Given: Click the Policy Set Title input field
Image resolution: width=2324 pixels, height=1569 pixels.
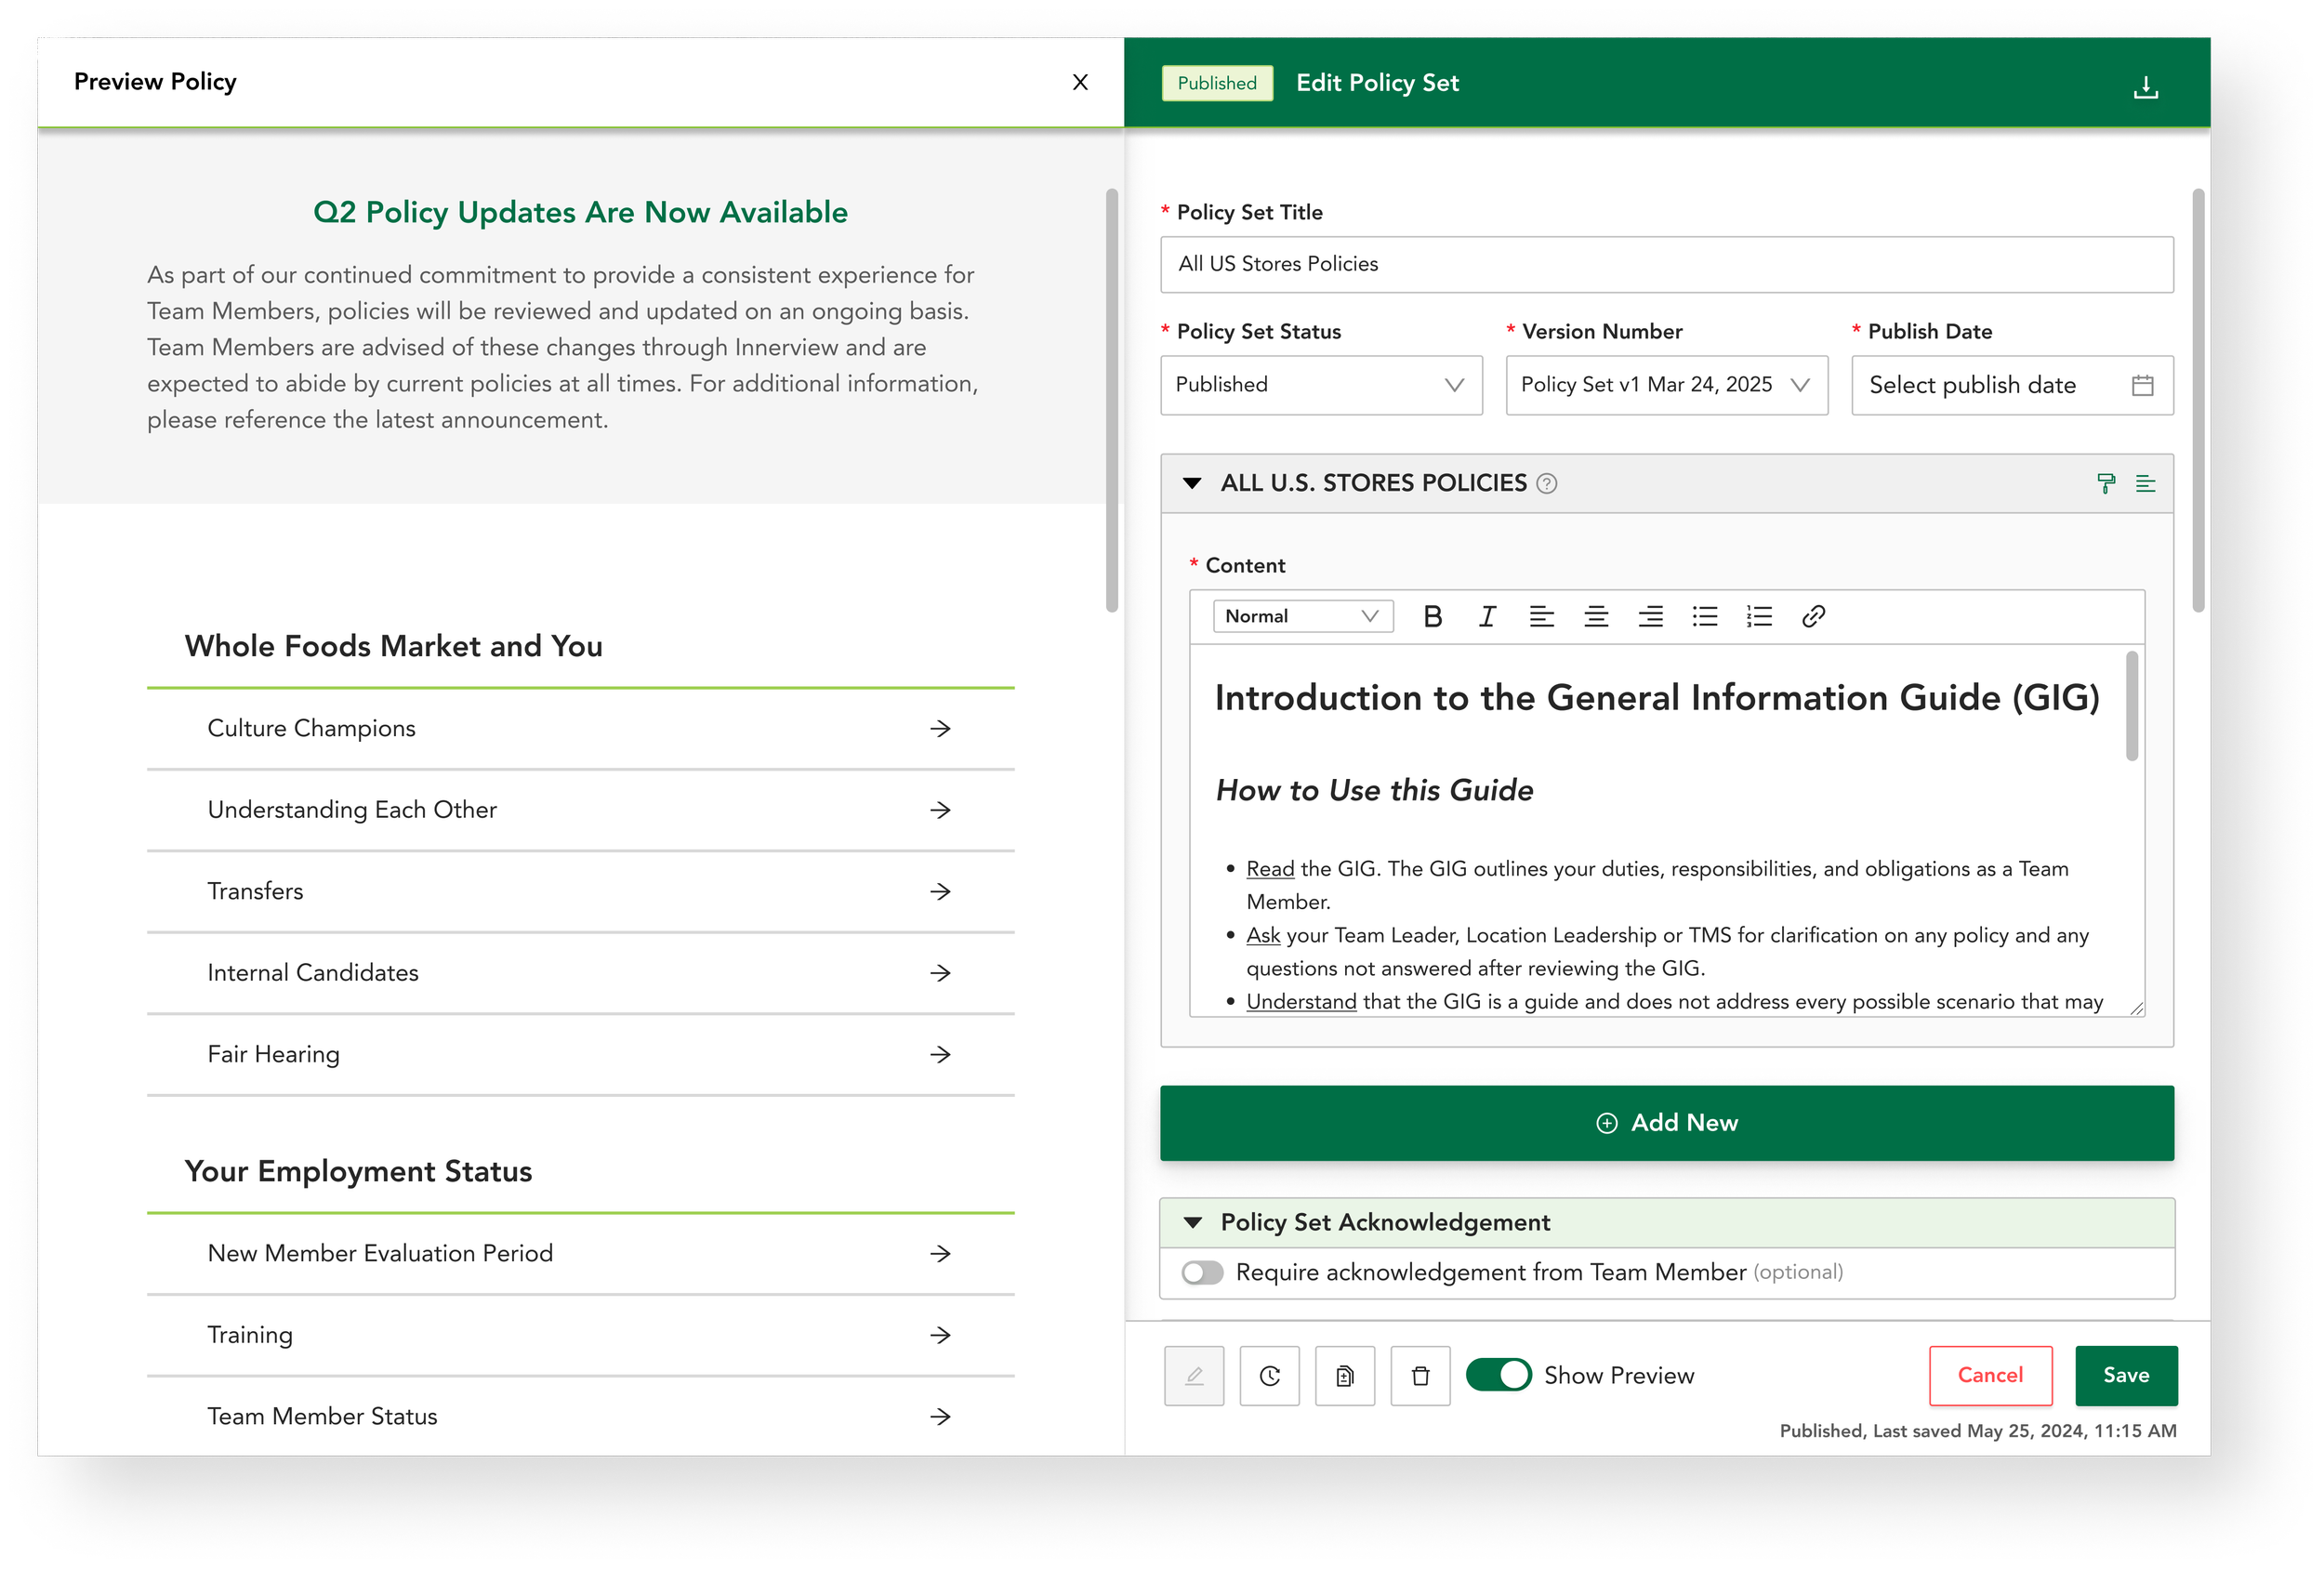Looking at the screenshot, I should coord(1666,264).
